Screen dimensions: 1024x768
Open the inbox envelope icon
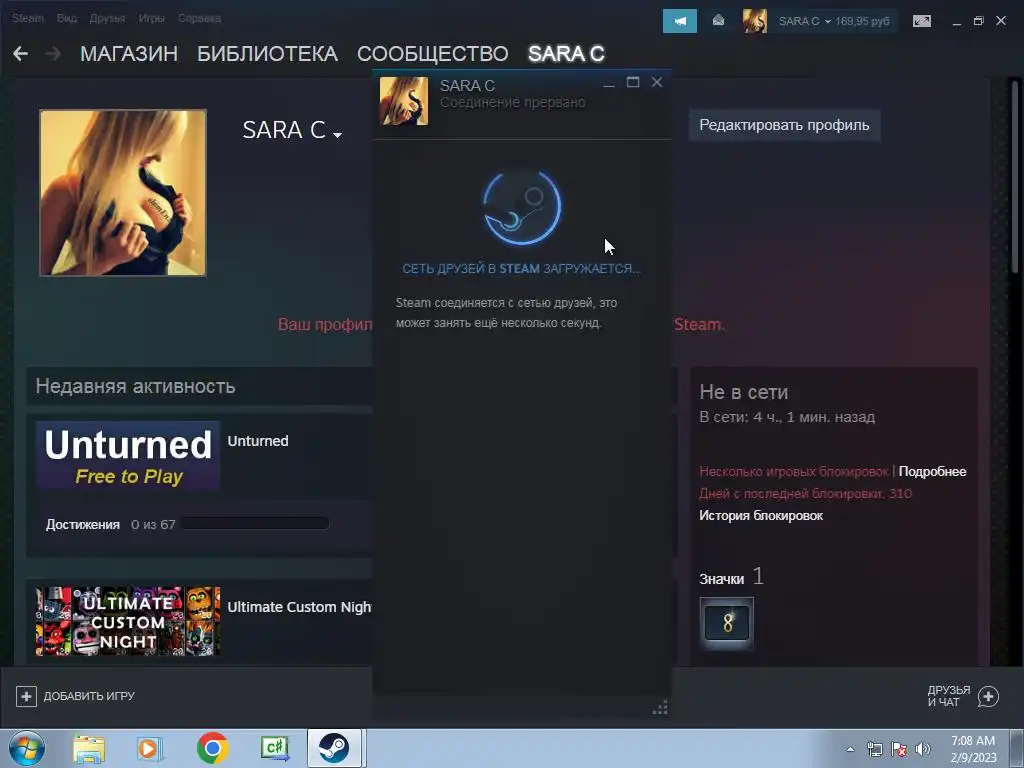click(x=718, y=21)
